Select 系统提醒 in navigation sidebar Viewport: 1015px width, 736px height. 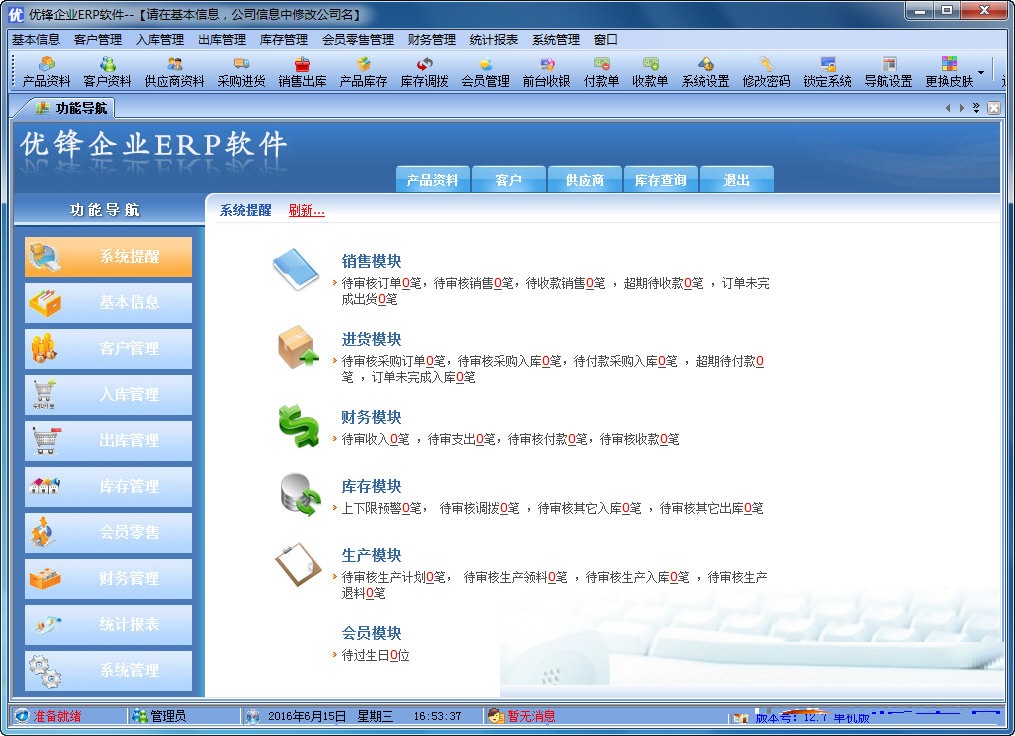click(109, 256)
